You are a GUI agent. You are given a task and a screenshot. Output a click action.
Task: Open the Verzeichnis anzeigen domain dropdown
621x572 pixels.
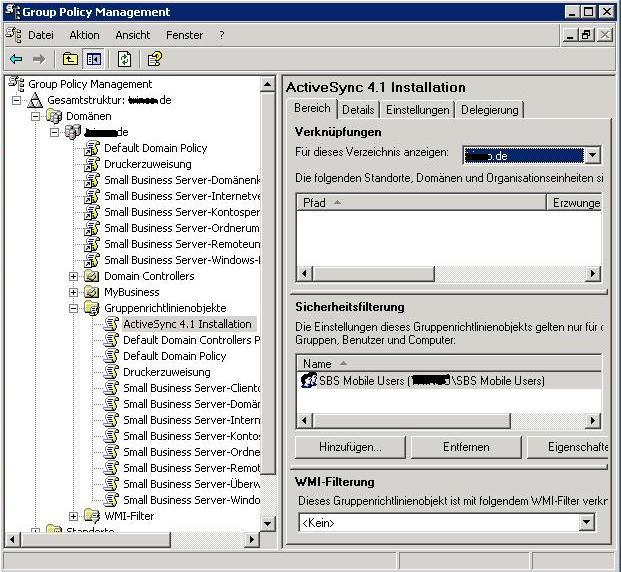(x=592, y=155)
